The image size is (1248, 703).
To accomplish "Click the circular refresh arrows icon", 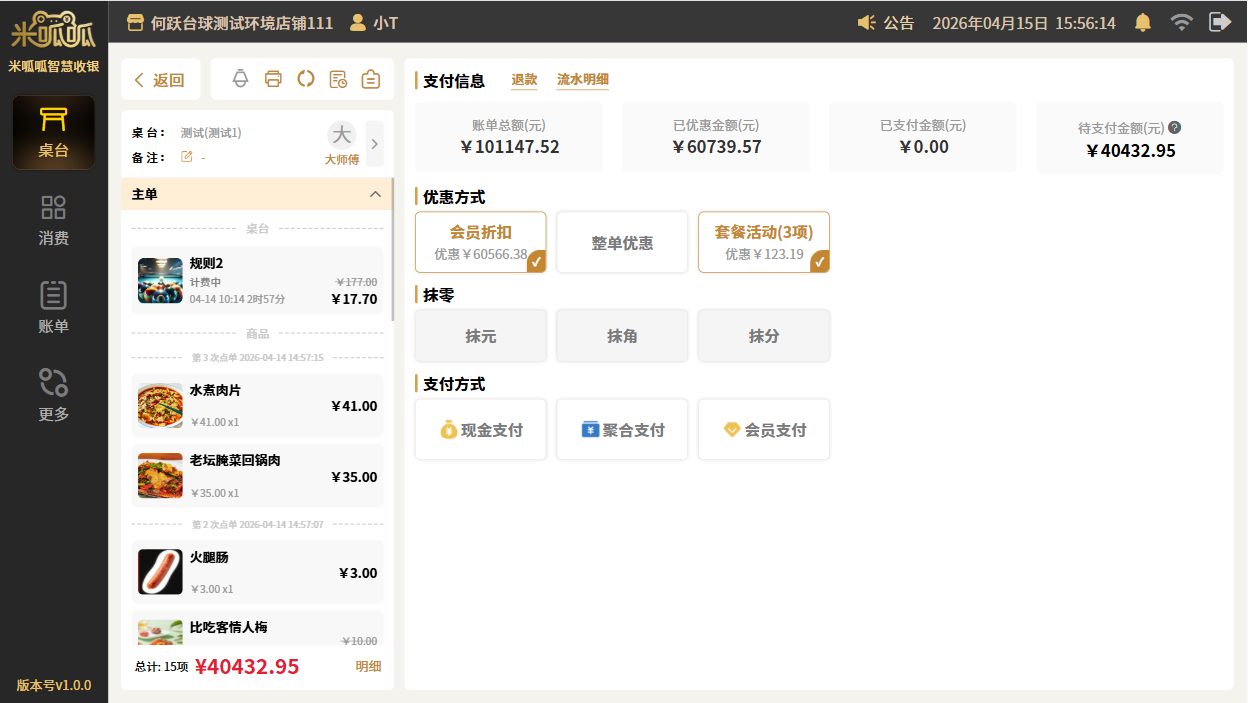I will coord(306,79).
